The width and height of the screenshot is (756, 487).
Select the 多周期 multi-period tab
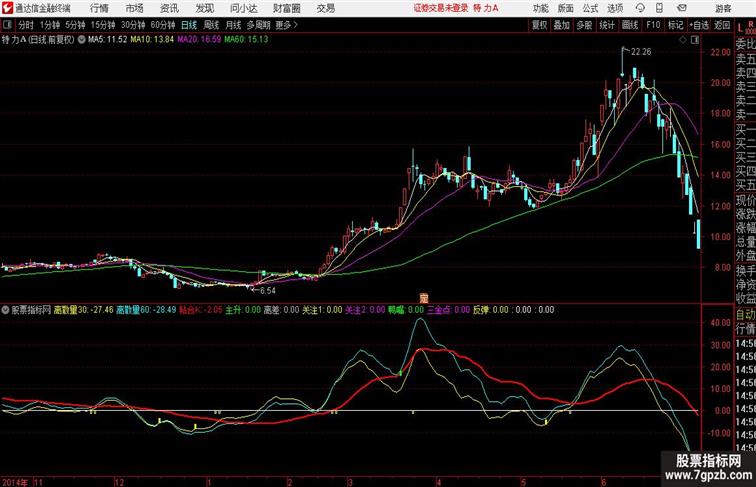pyautogui.click(x=258, y=25)
